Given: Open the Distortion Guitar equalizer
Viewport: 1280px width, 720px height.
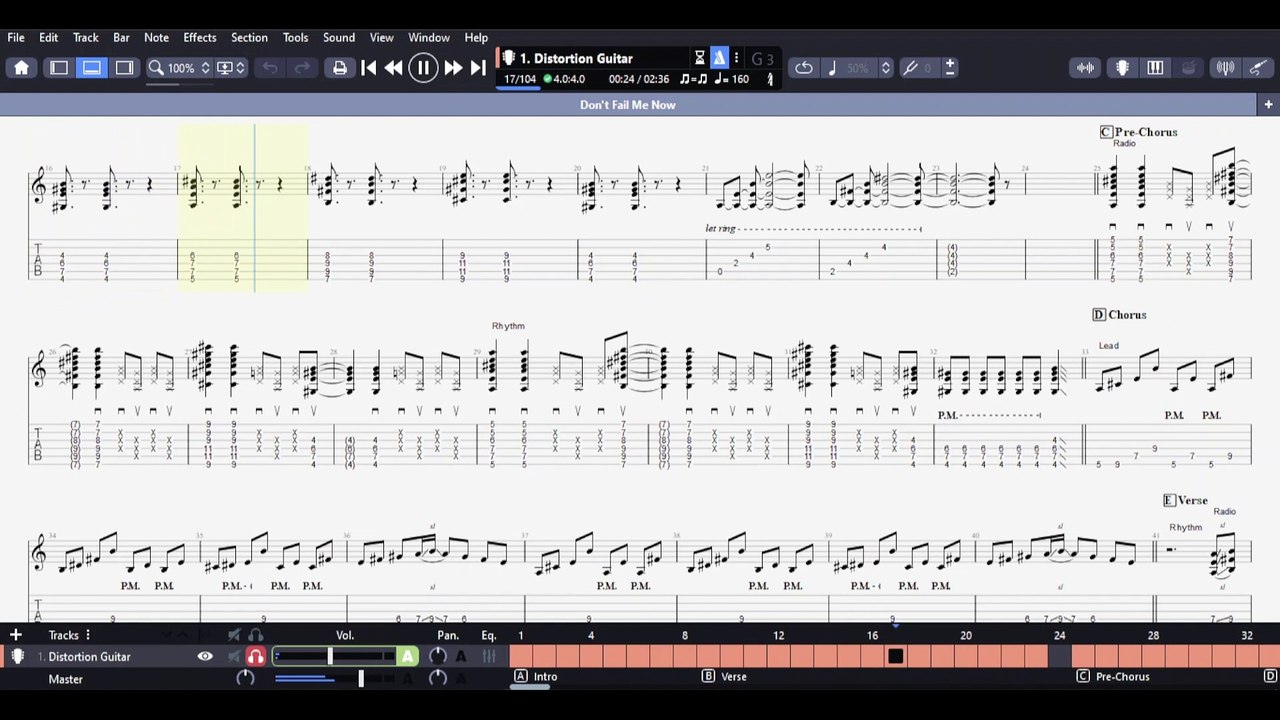Looking at the screenshot, I should coord(489,657).
